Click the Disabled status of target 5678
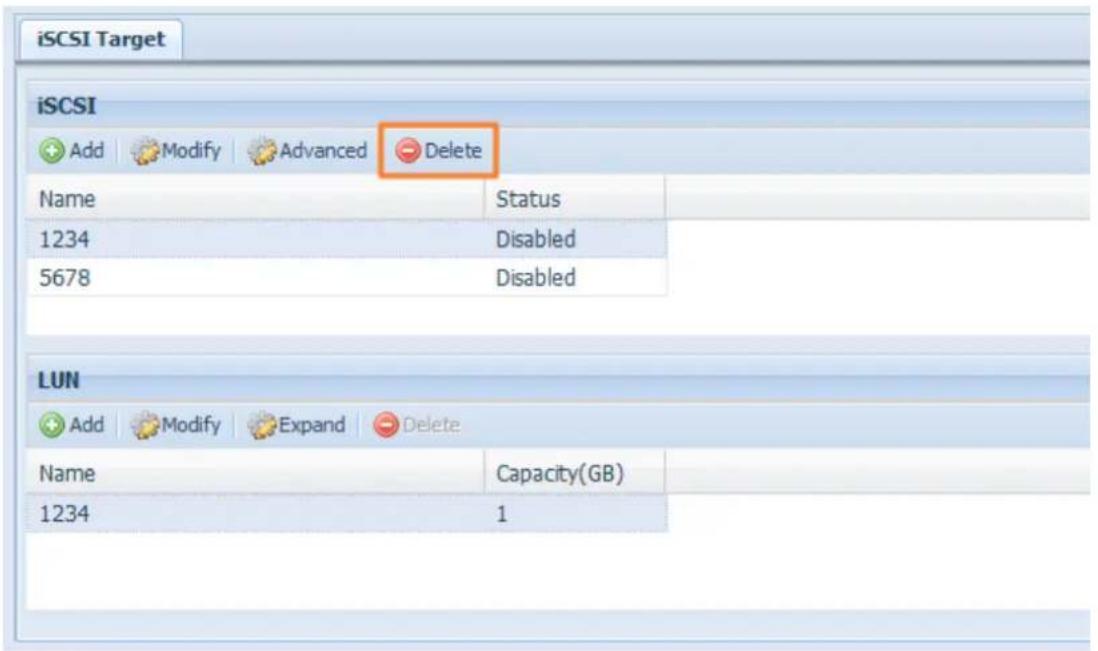This screenshot has width=1098, height=651. pos(536,278)
